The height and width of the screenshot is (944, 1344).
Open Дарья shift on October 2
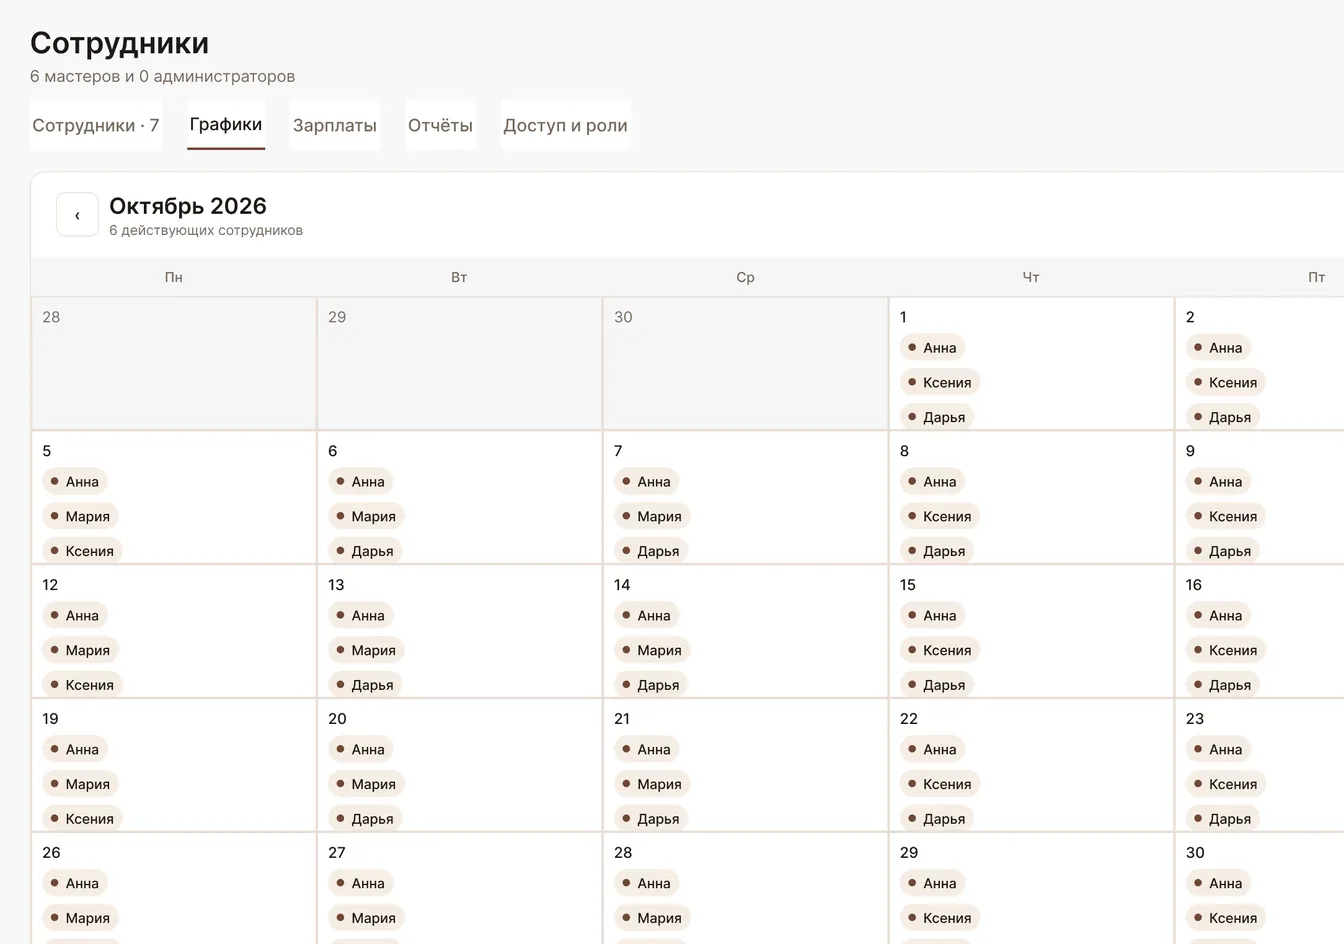(1222, 417)
